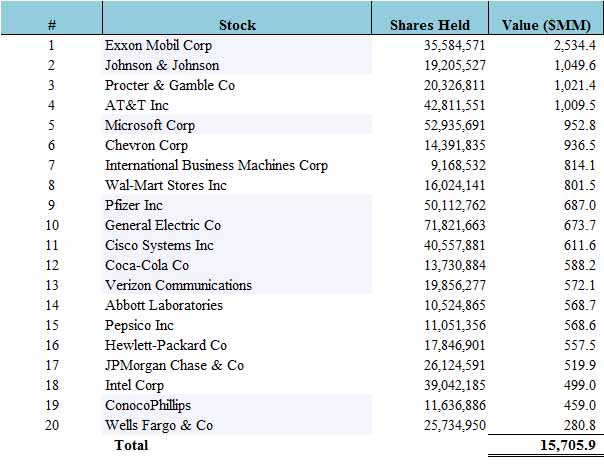
Task: Select the Exxon Mobil Corp cell
Action: (155, 45)
